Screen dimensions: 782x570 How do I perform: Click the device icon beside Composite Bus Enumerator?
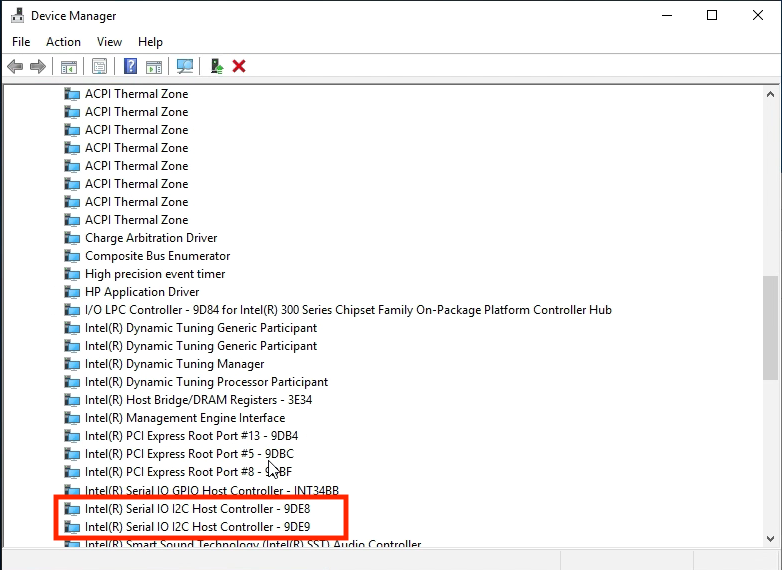coord(72,256)
